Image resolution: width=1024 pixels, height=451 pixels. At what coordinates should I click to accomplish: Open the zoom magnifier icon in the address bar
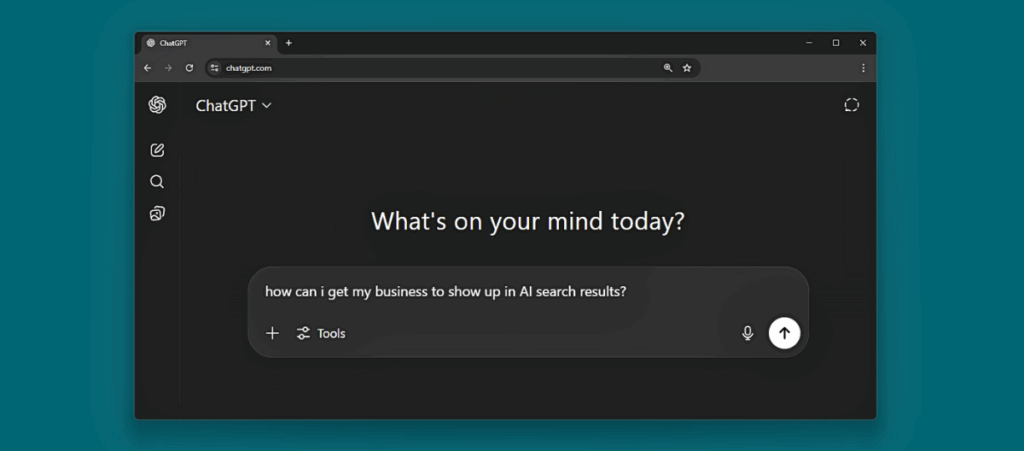coord(667,68)
